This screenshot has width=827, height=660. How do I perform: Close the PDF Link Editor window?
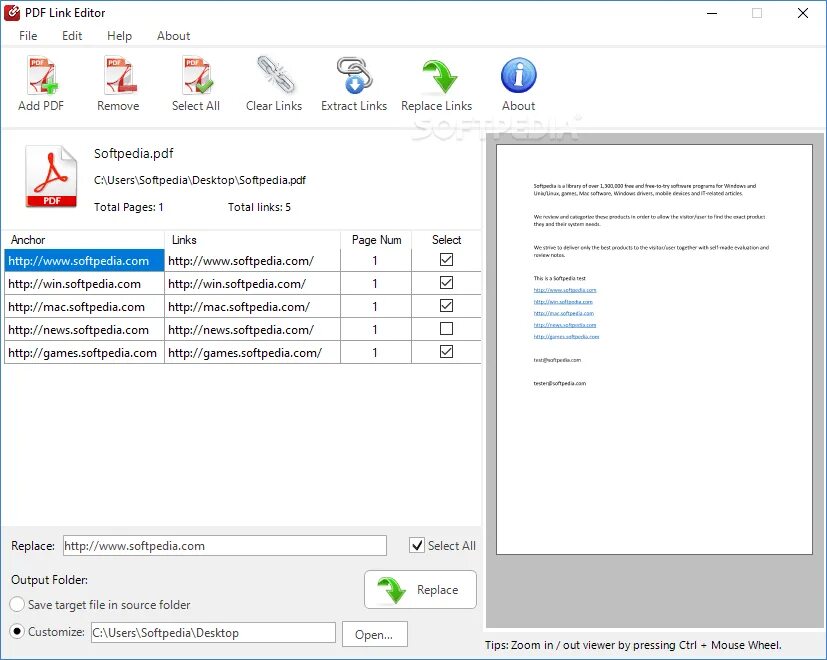click(x=803, y=13)
